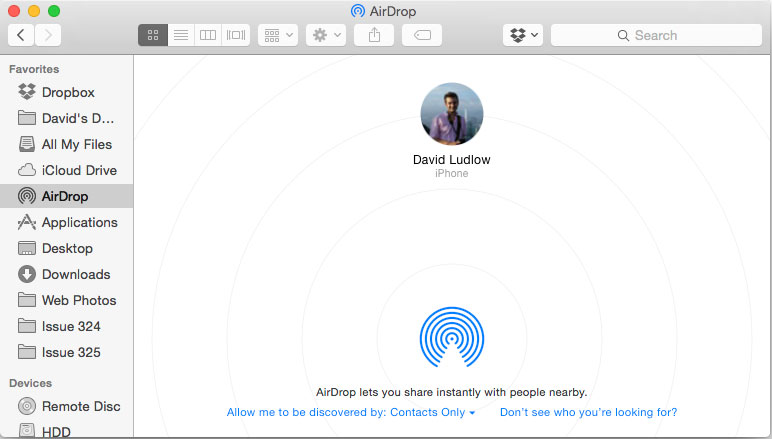The width and height of the screenshot is (772, 439).
Task: Select AirDrop in the sidebar
Action: coord(66,196)
